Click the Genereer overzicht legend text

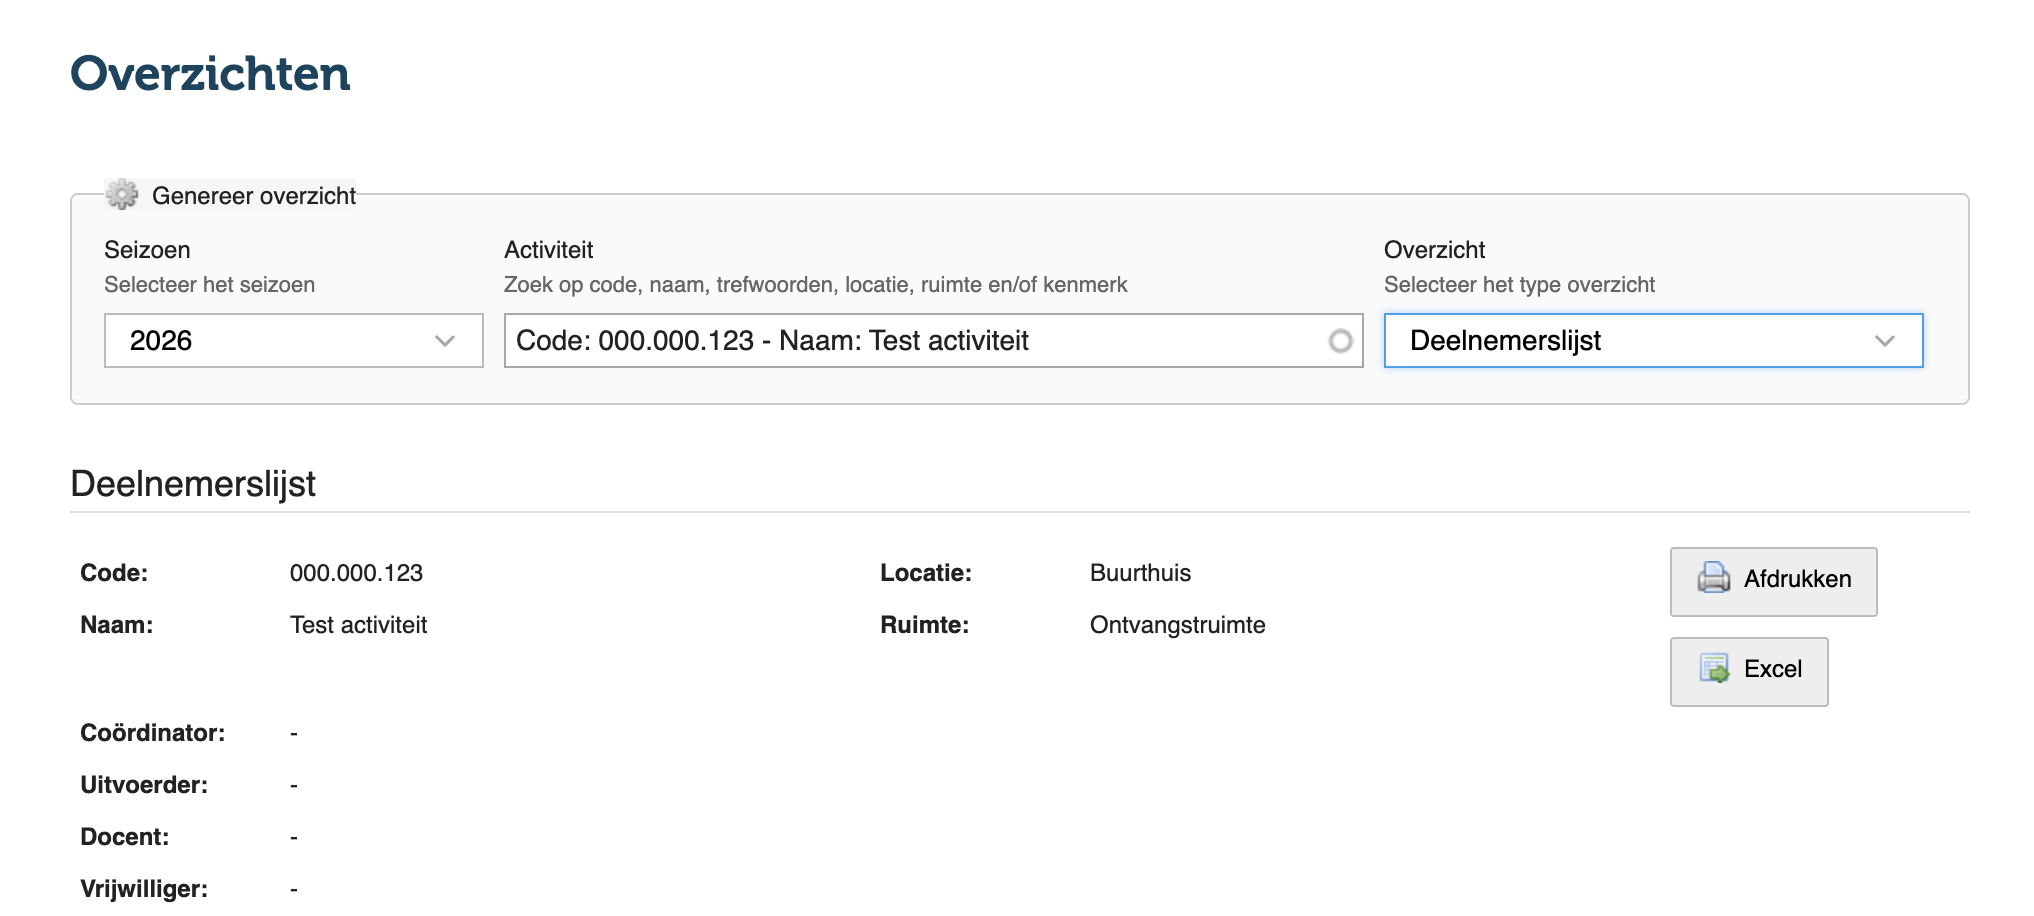(x=254, y=196)
